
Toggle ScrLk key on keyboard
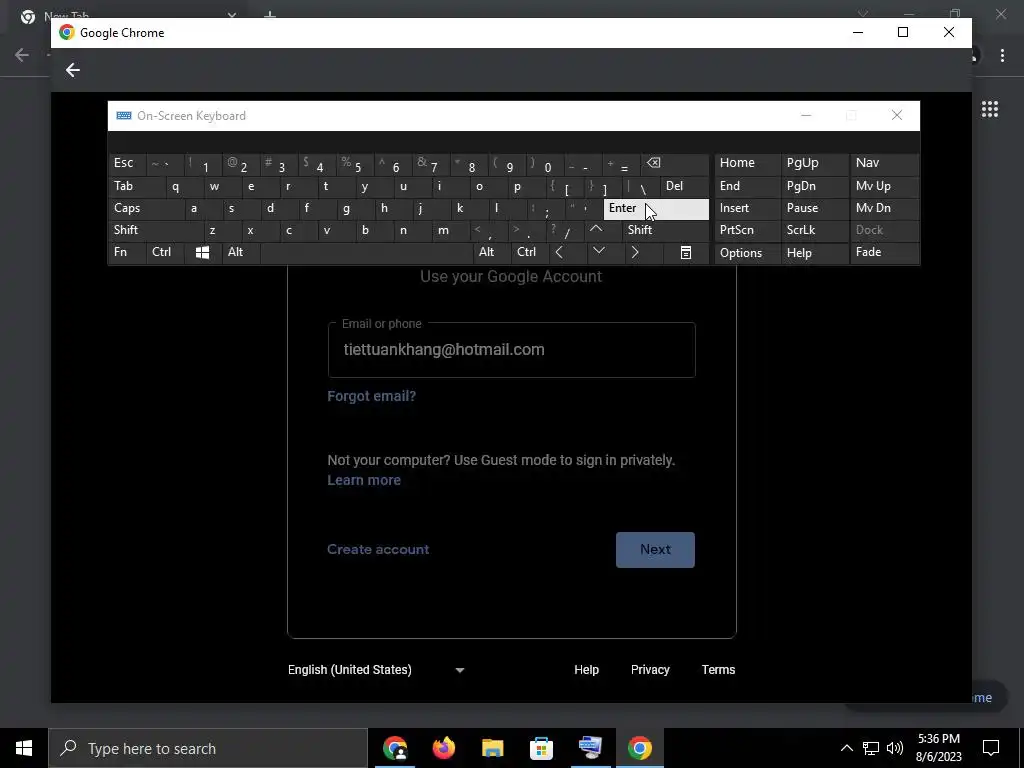coord(814,230)
